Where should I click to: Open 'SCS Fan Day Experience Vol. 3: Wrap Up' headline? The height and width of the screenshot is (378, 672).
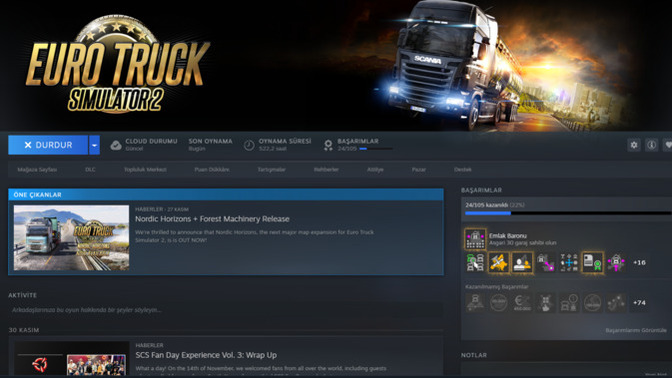(206, 355)
